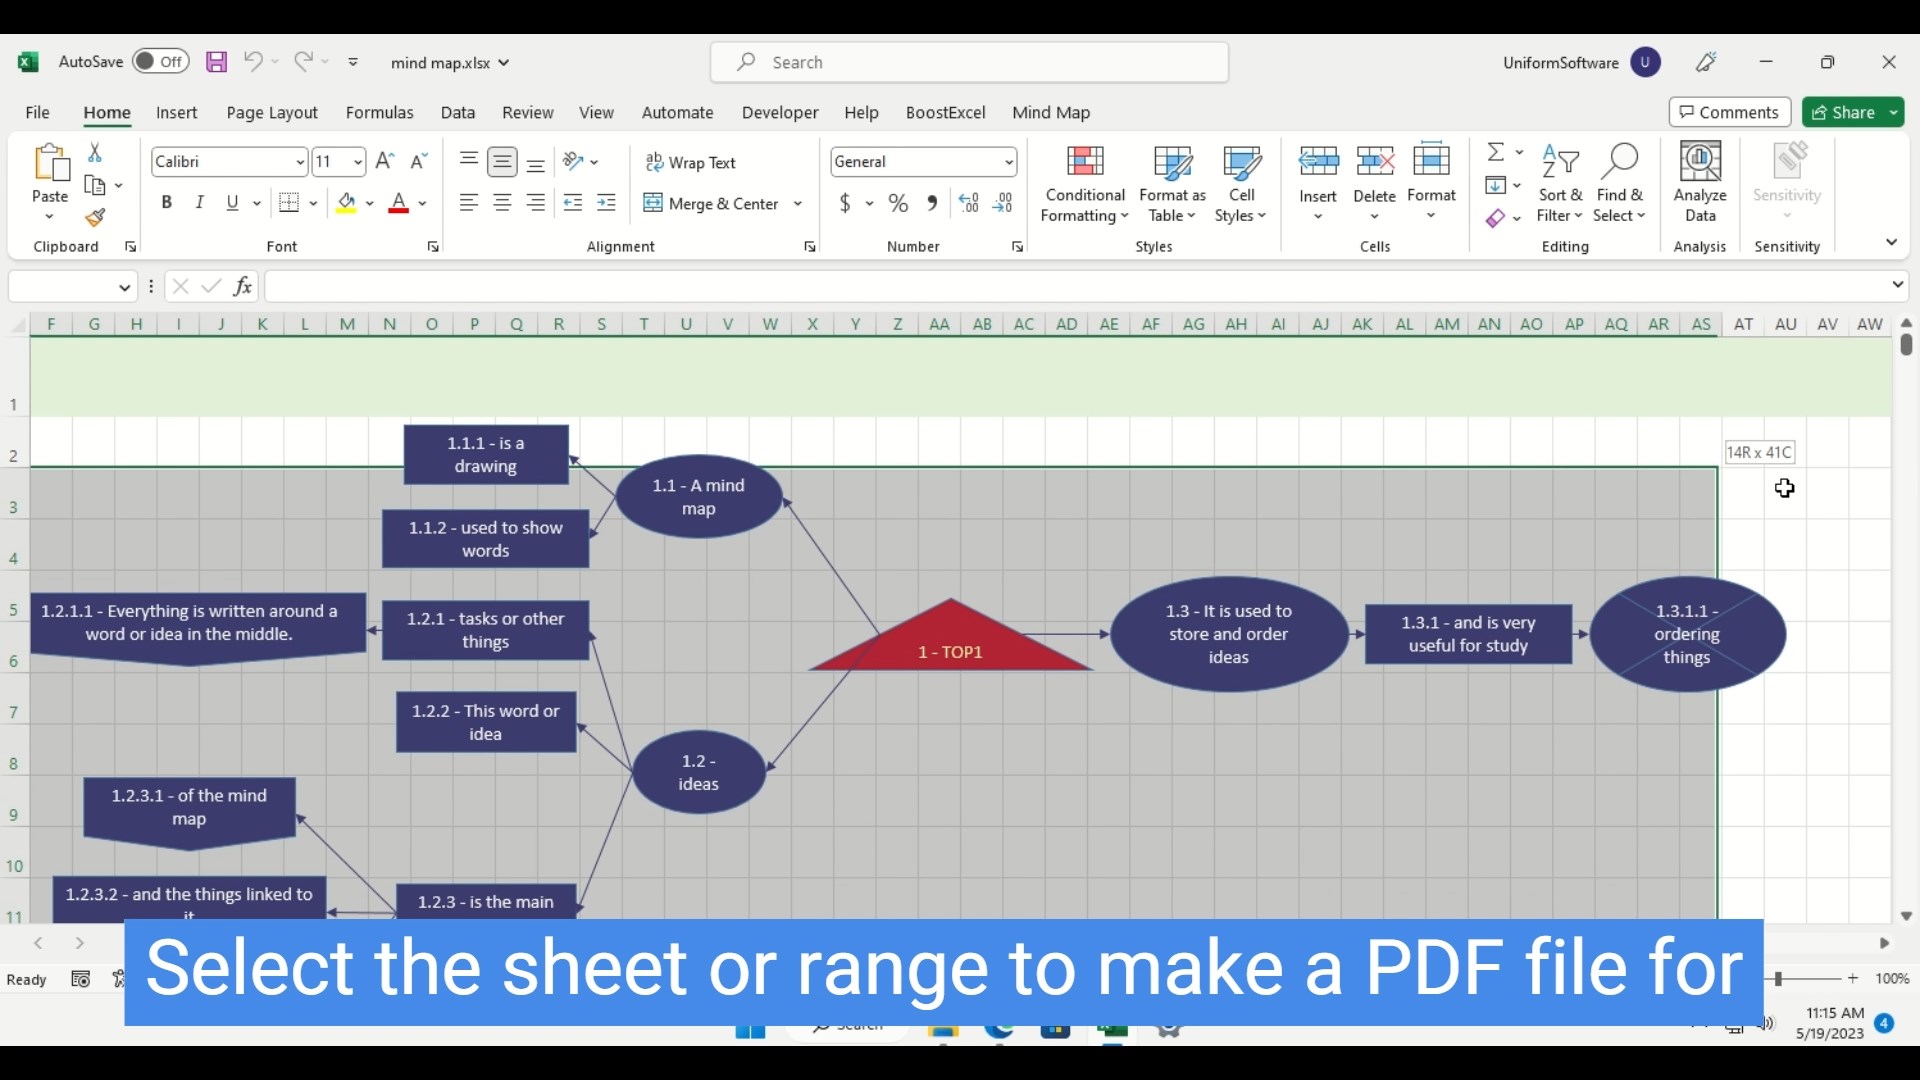The height and width of the screenshot is (1080, 1920).
Task: Click the Save icon in title bar
Action: (216, 62)
